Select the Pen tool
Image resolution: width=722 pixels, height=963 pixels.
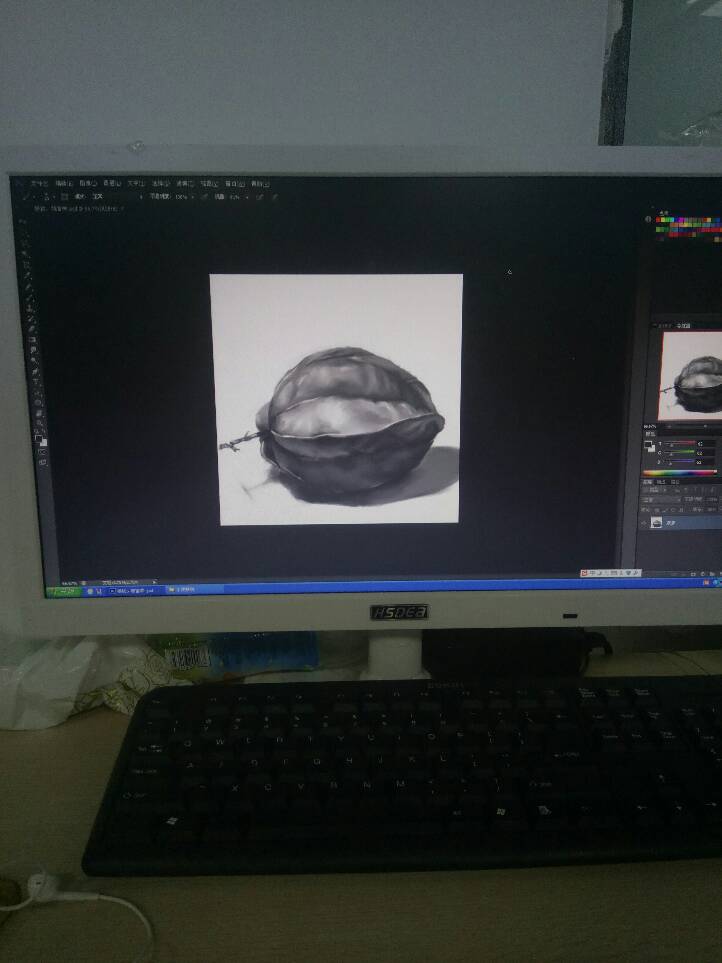coord(34,371)
